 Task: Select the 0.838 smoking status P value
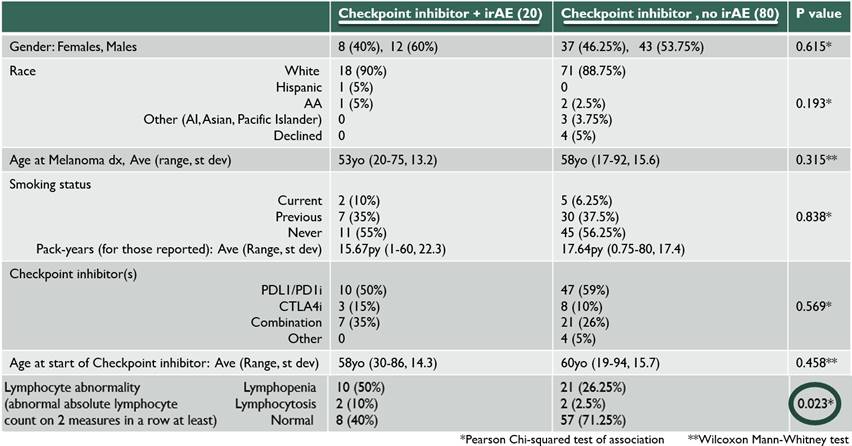(x=814, y=217)
